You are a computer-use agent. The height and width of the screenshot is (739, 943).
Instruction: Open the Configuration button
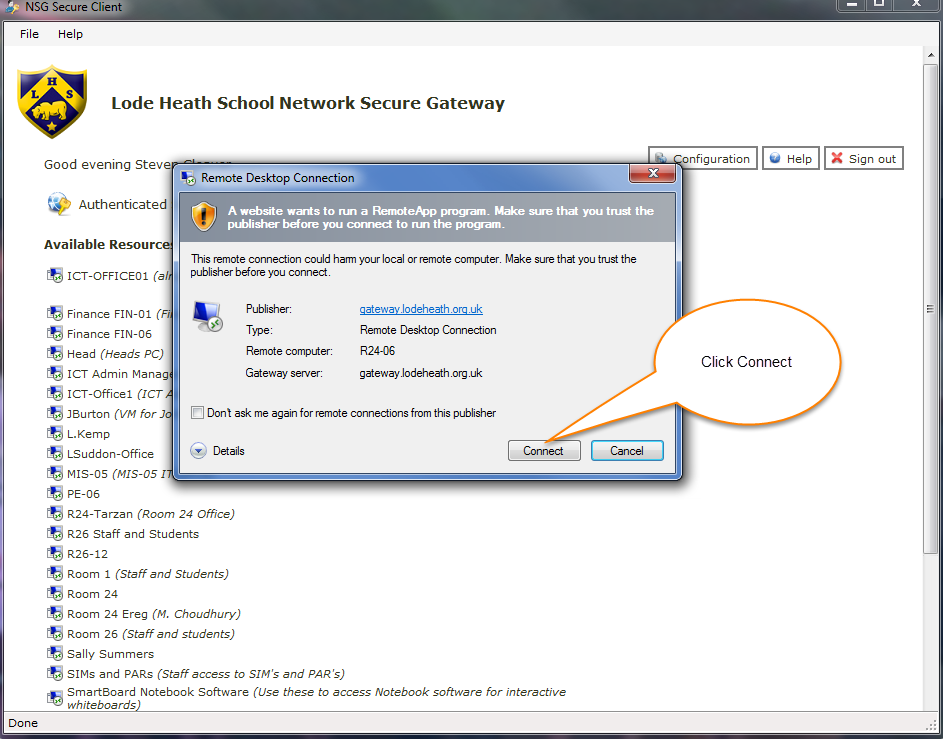pos(701,159)
